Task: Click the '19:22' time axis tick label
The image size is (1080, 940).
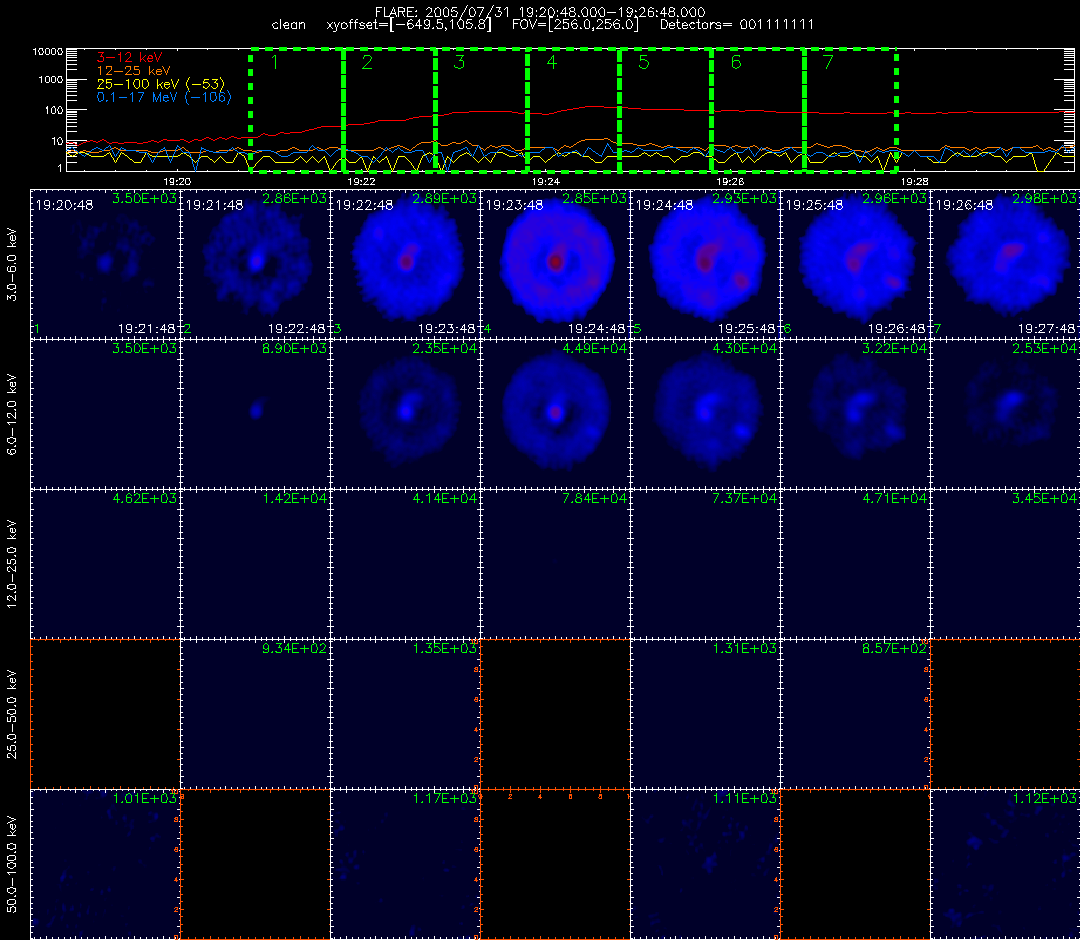Action: click(x=362, y=181)
